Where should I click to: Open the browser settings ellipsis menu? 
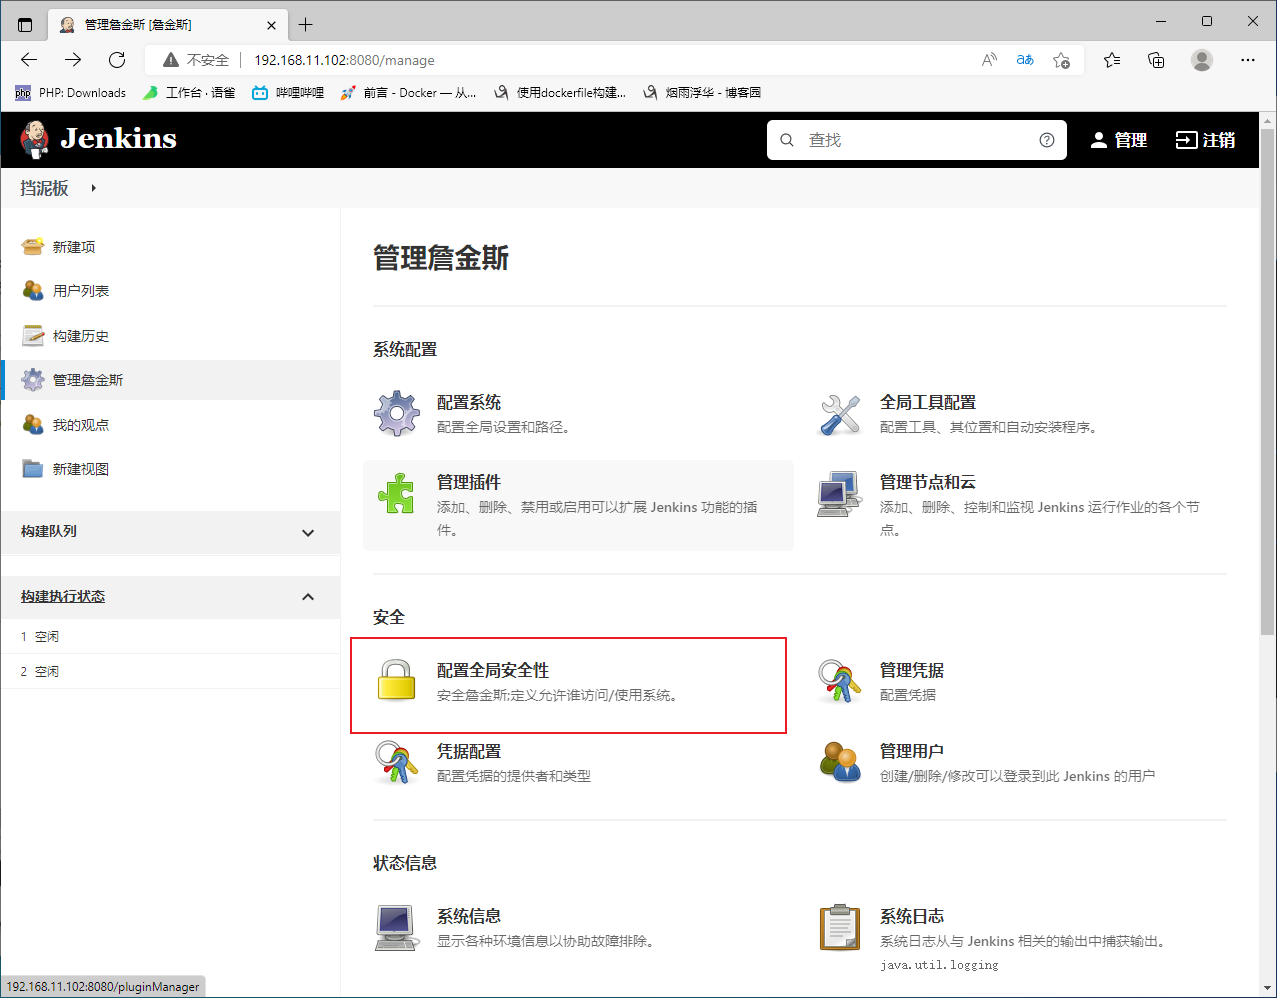coord(1248,60)
